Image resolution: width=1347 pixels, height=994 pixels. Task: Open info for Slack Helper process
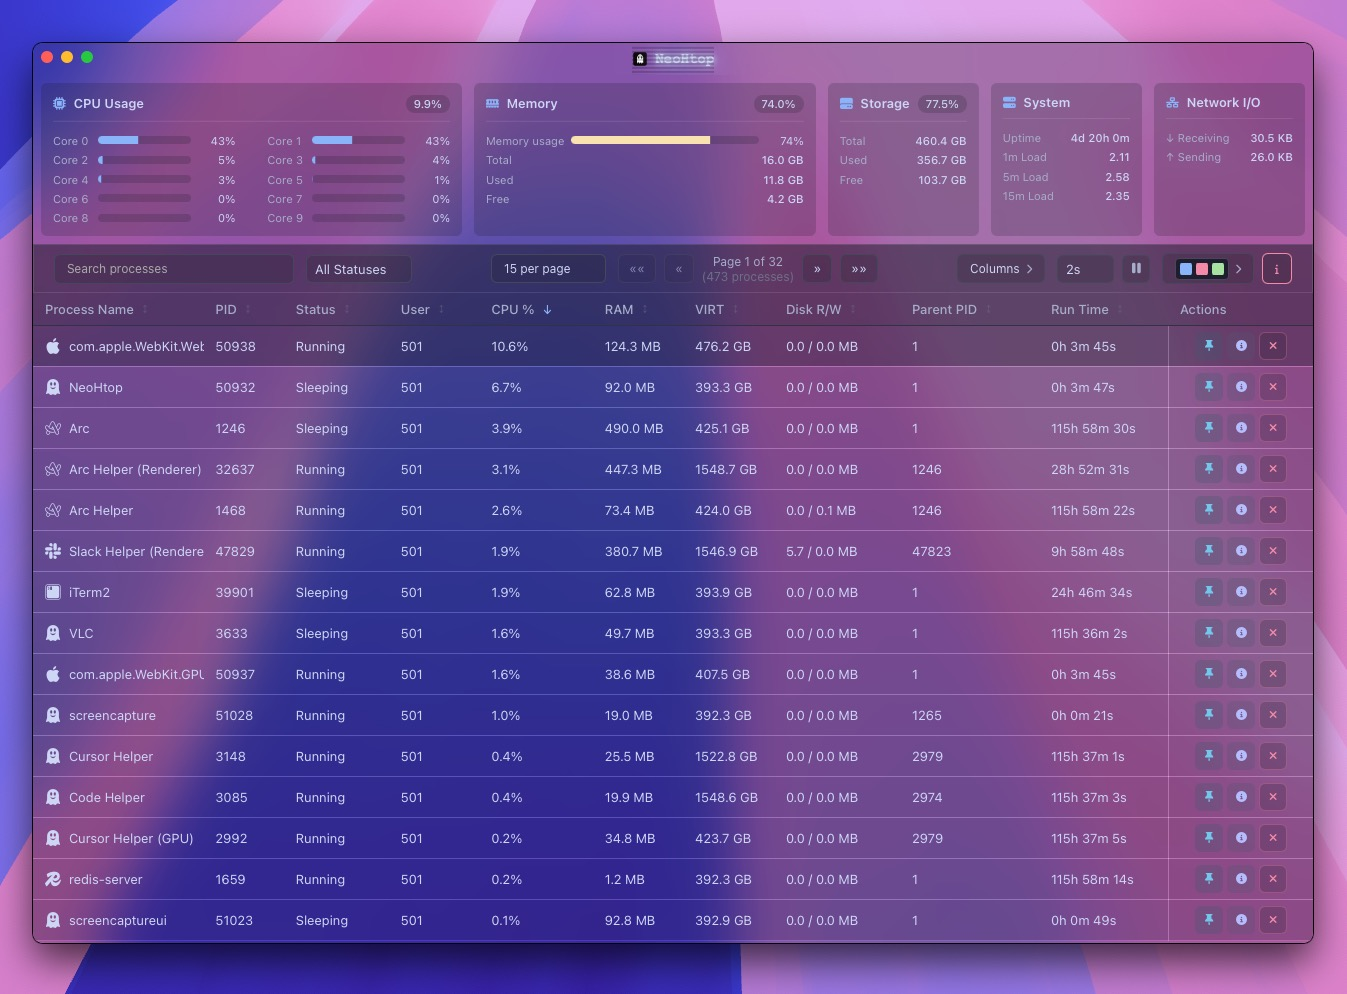[x=1240, y=551]
